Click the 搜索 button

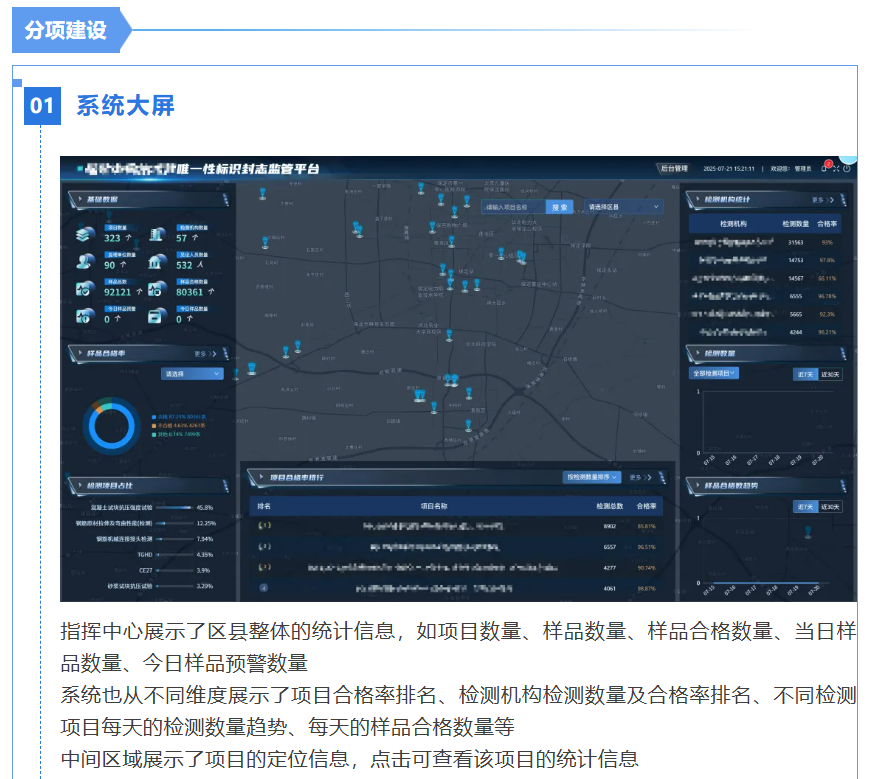coord(559,207)
